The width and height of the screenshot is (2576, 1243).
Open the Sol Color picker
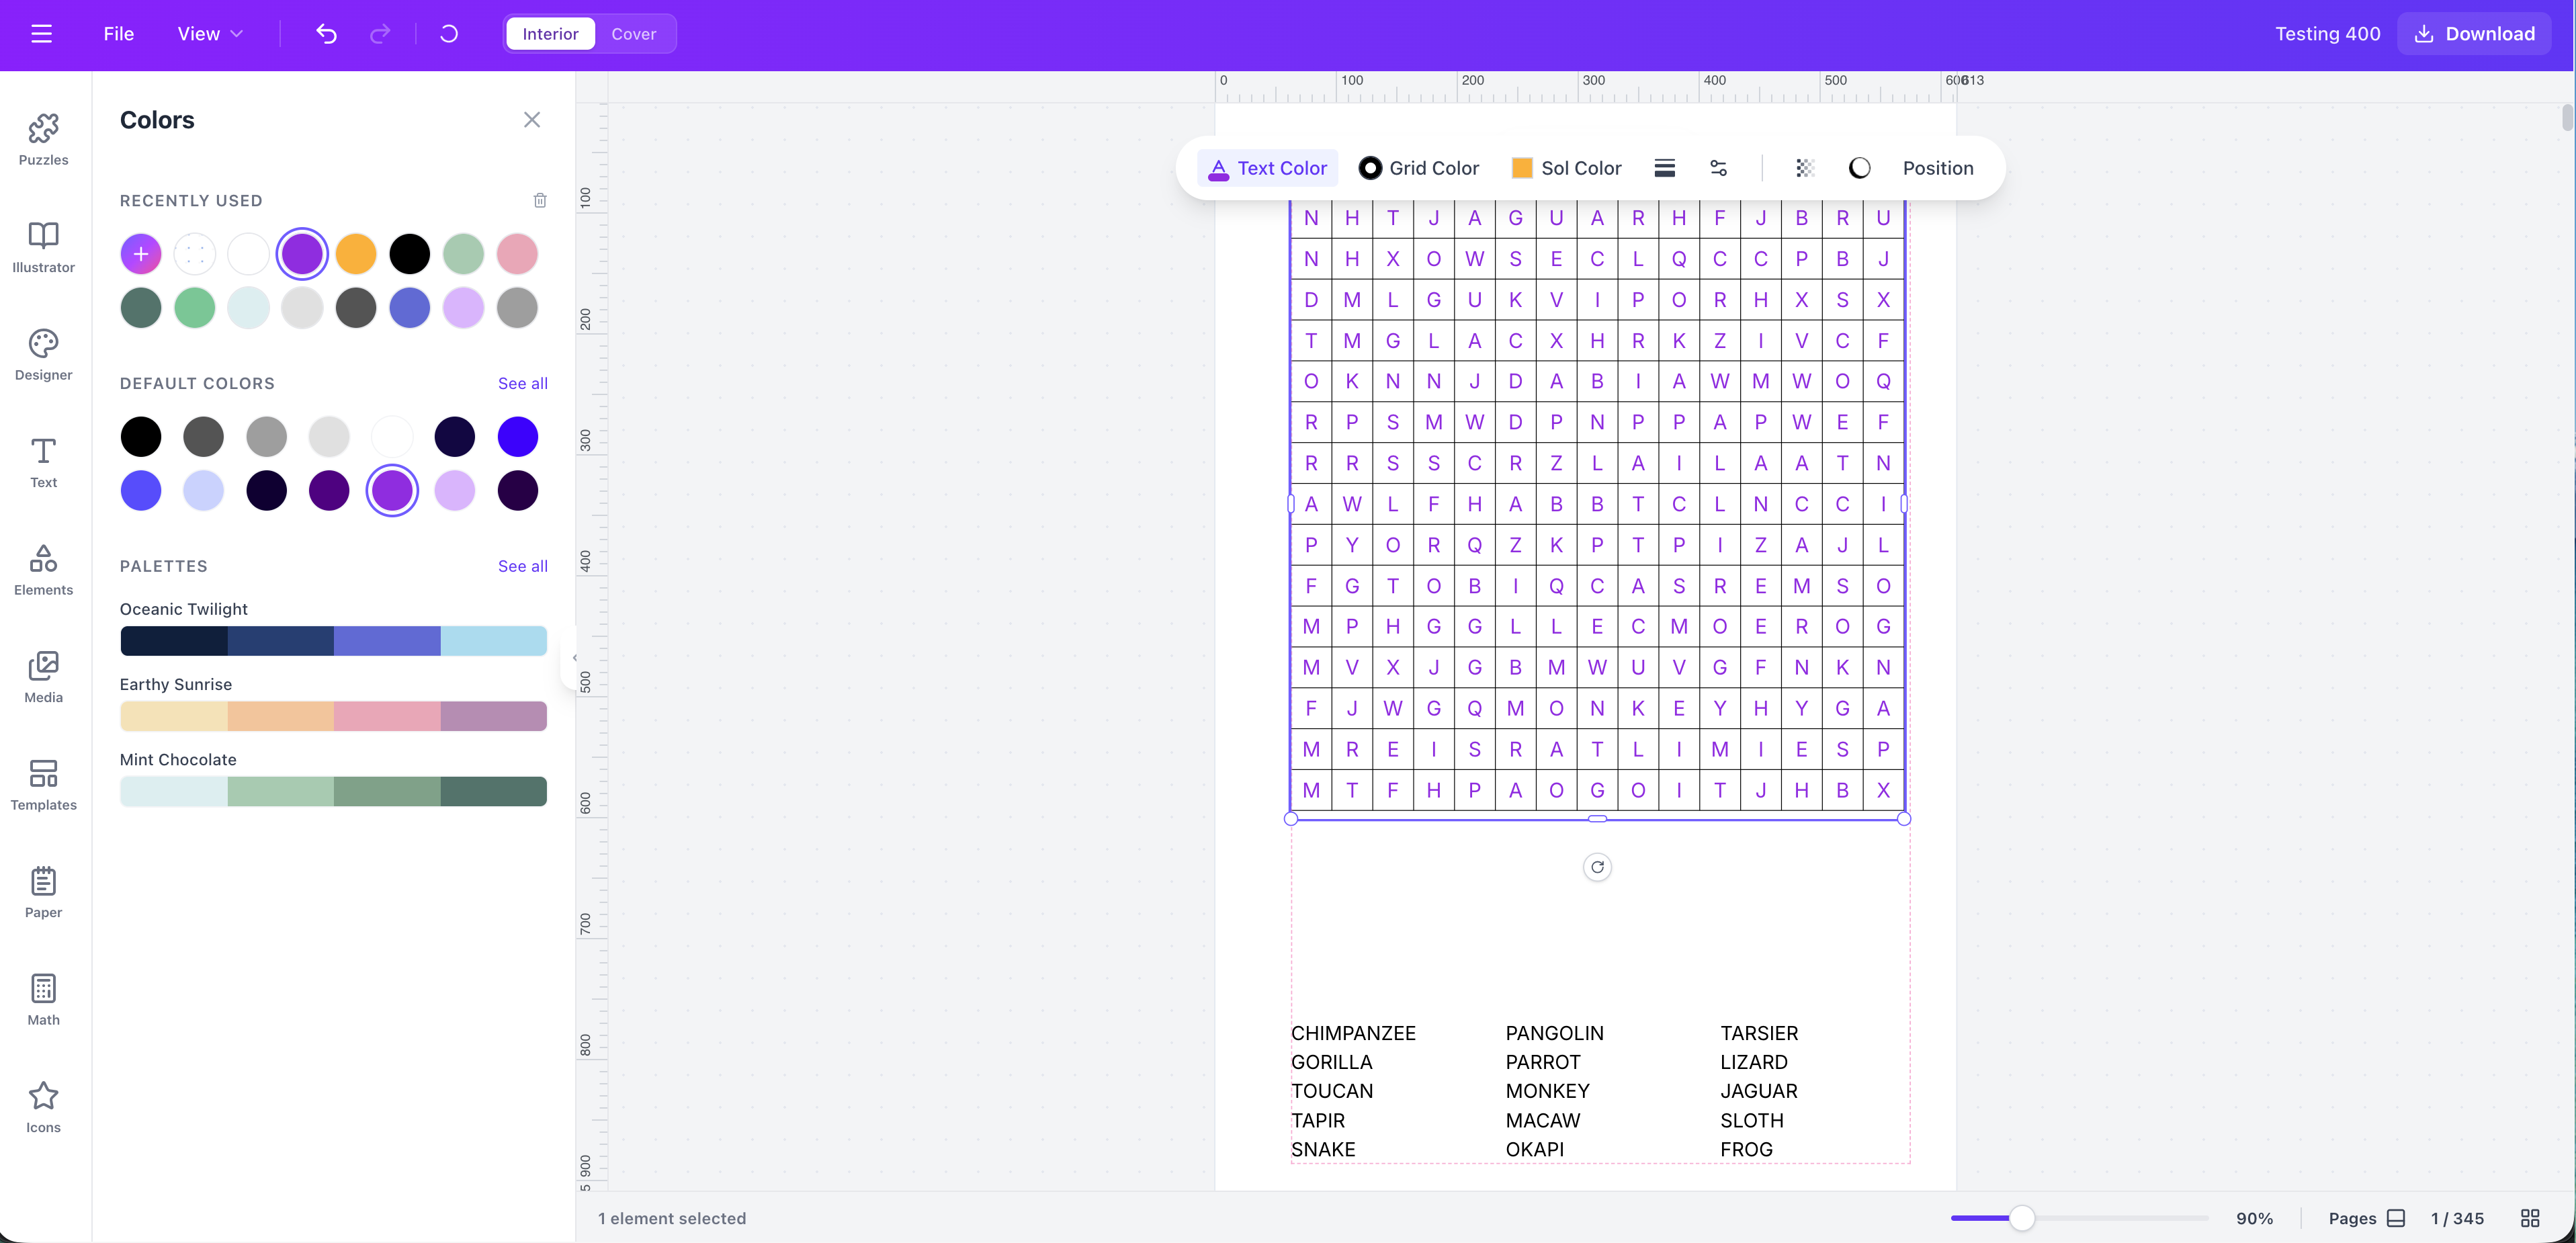click(x=1566, y=167)
